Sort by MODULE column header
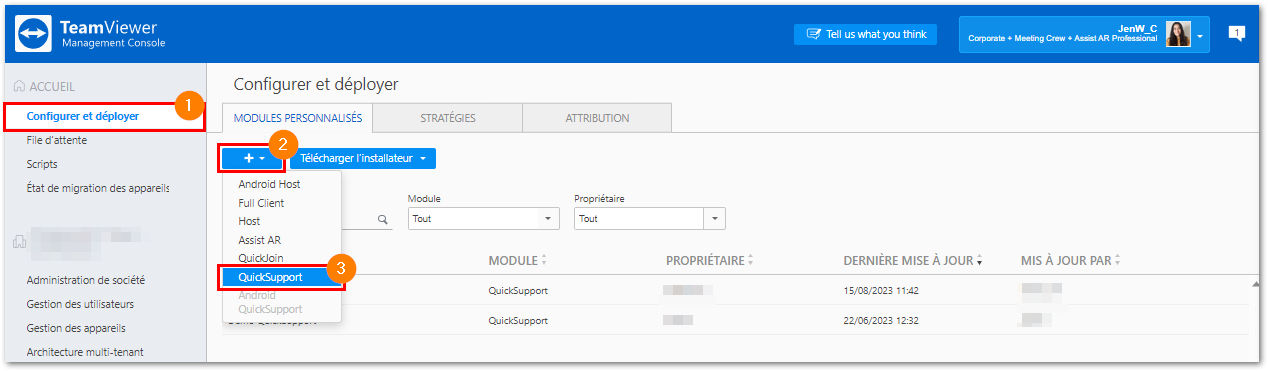1268x371 pixels. coord(517,261)
